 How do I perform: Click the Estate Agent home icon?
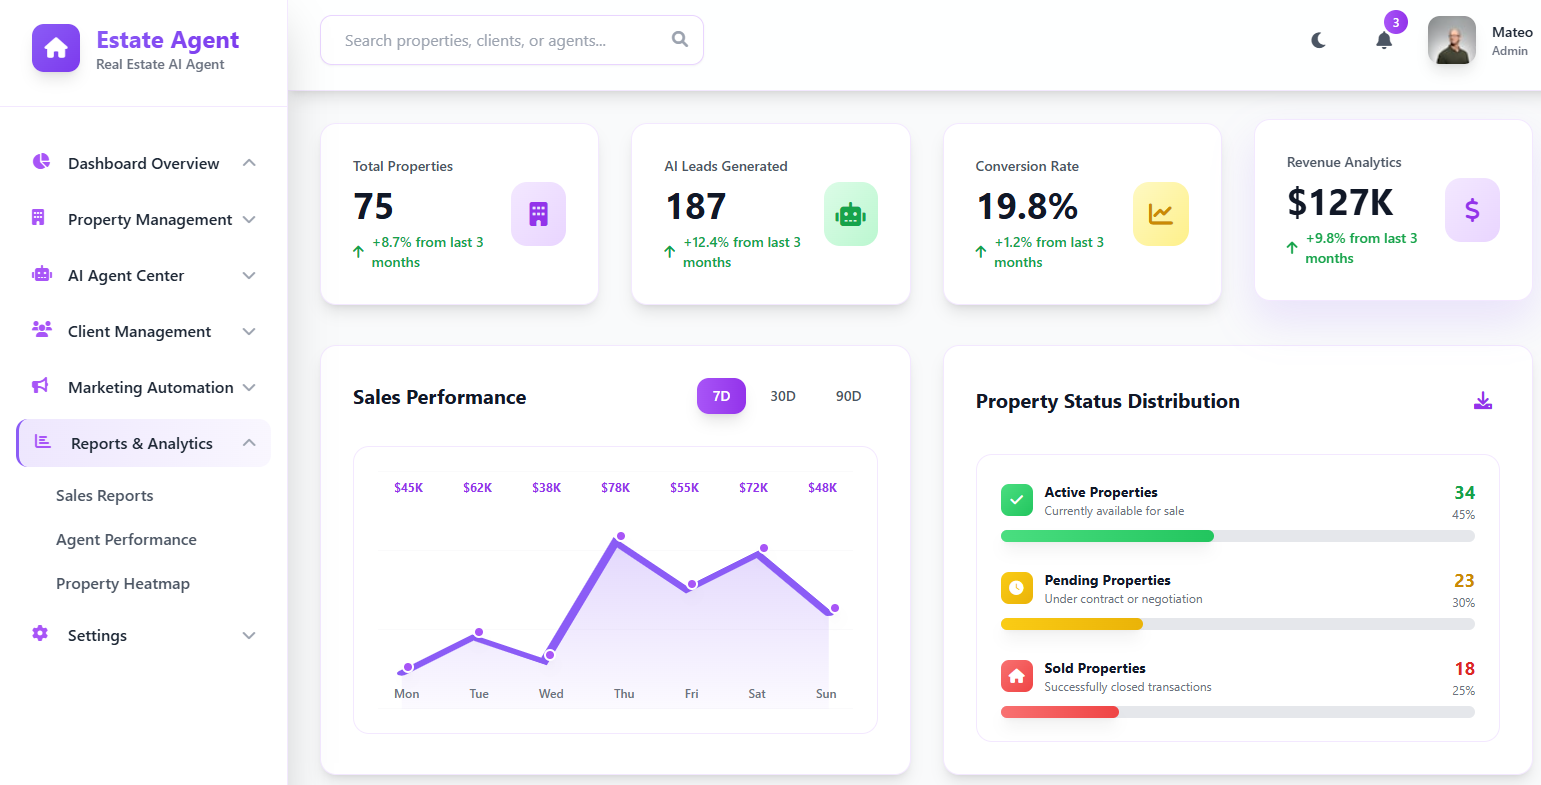[x=55, y=47]
